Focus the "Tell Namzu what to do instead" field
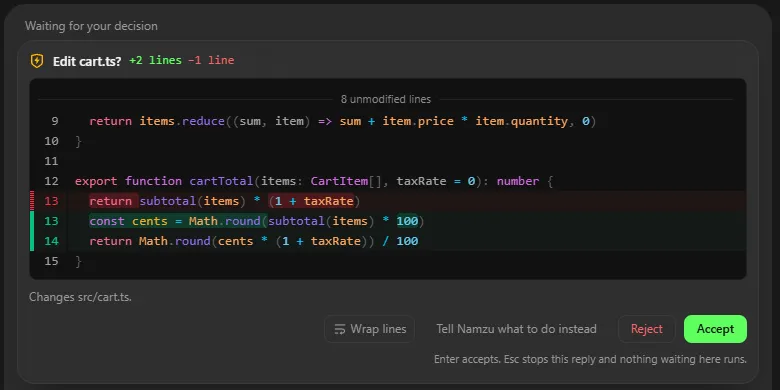The height and width of the screenshot is (390, 780). pyautogui.click(x=516, y=329)
